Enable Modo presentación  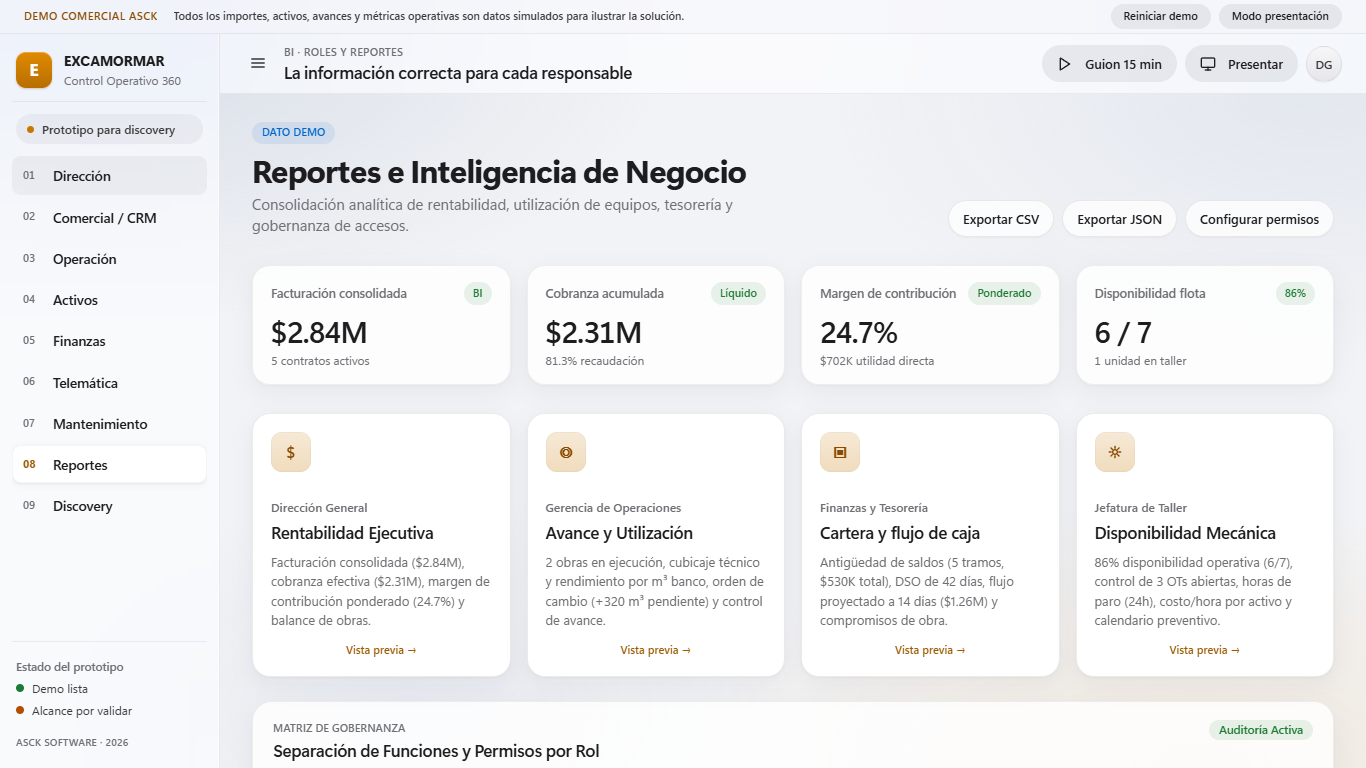1280,16
